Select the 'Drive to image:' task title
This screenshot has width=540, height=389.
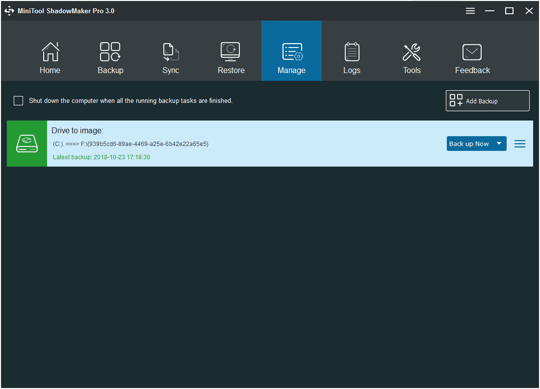click(77, 130)
